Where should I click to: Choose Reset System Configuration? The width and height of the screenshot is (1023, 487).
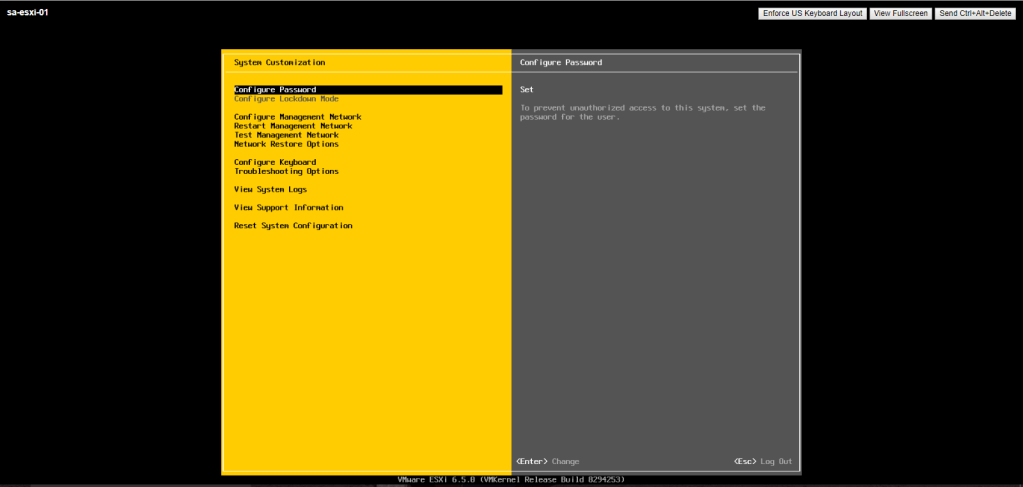pyautogui.click(x=293, y=226)
